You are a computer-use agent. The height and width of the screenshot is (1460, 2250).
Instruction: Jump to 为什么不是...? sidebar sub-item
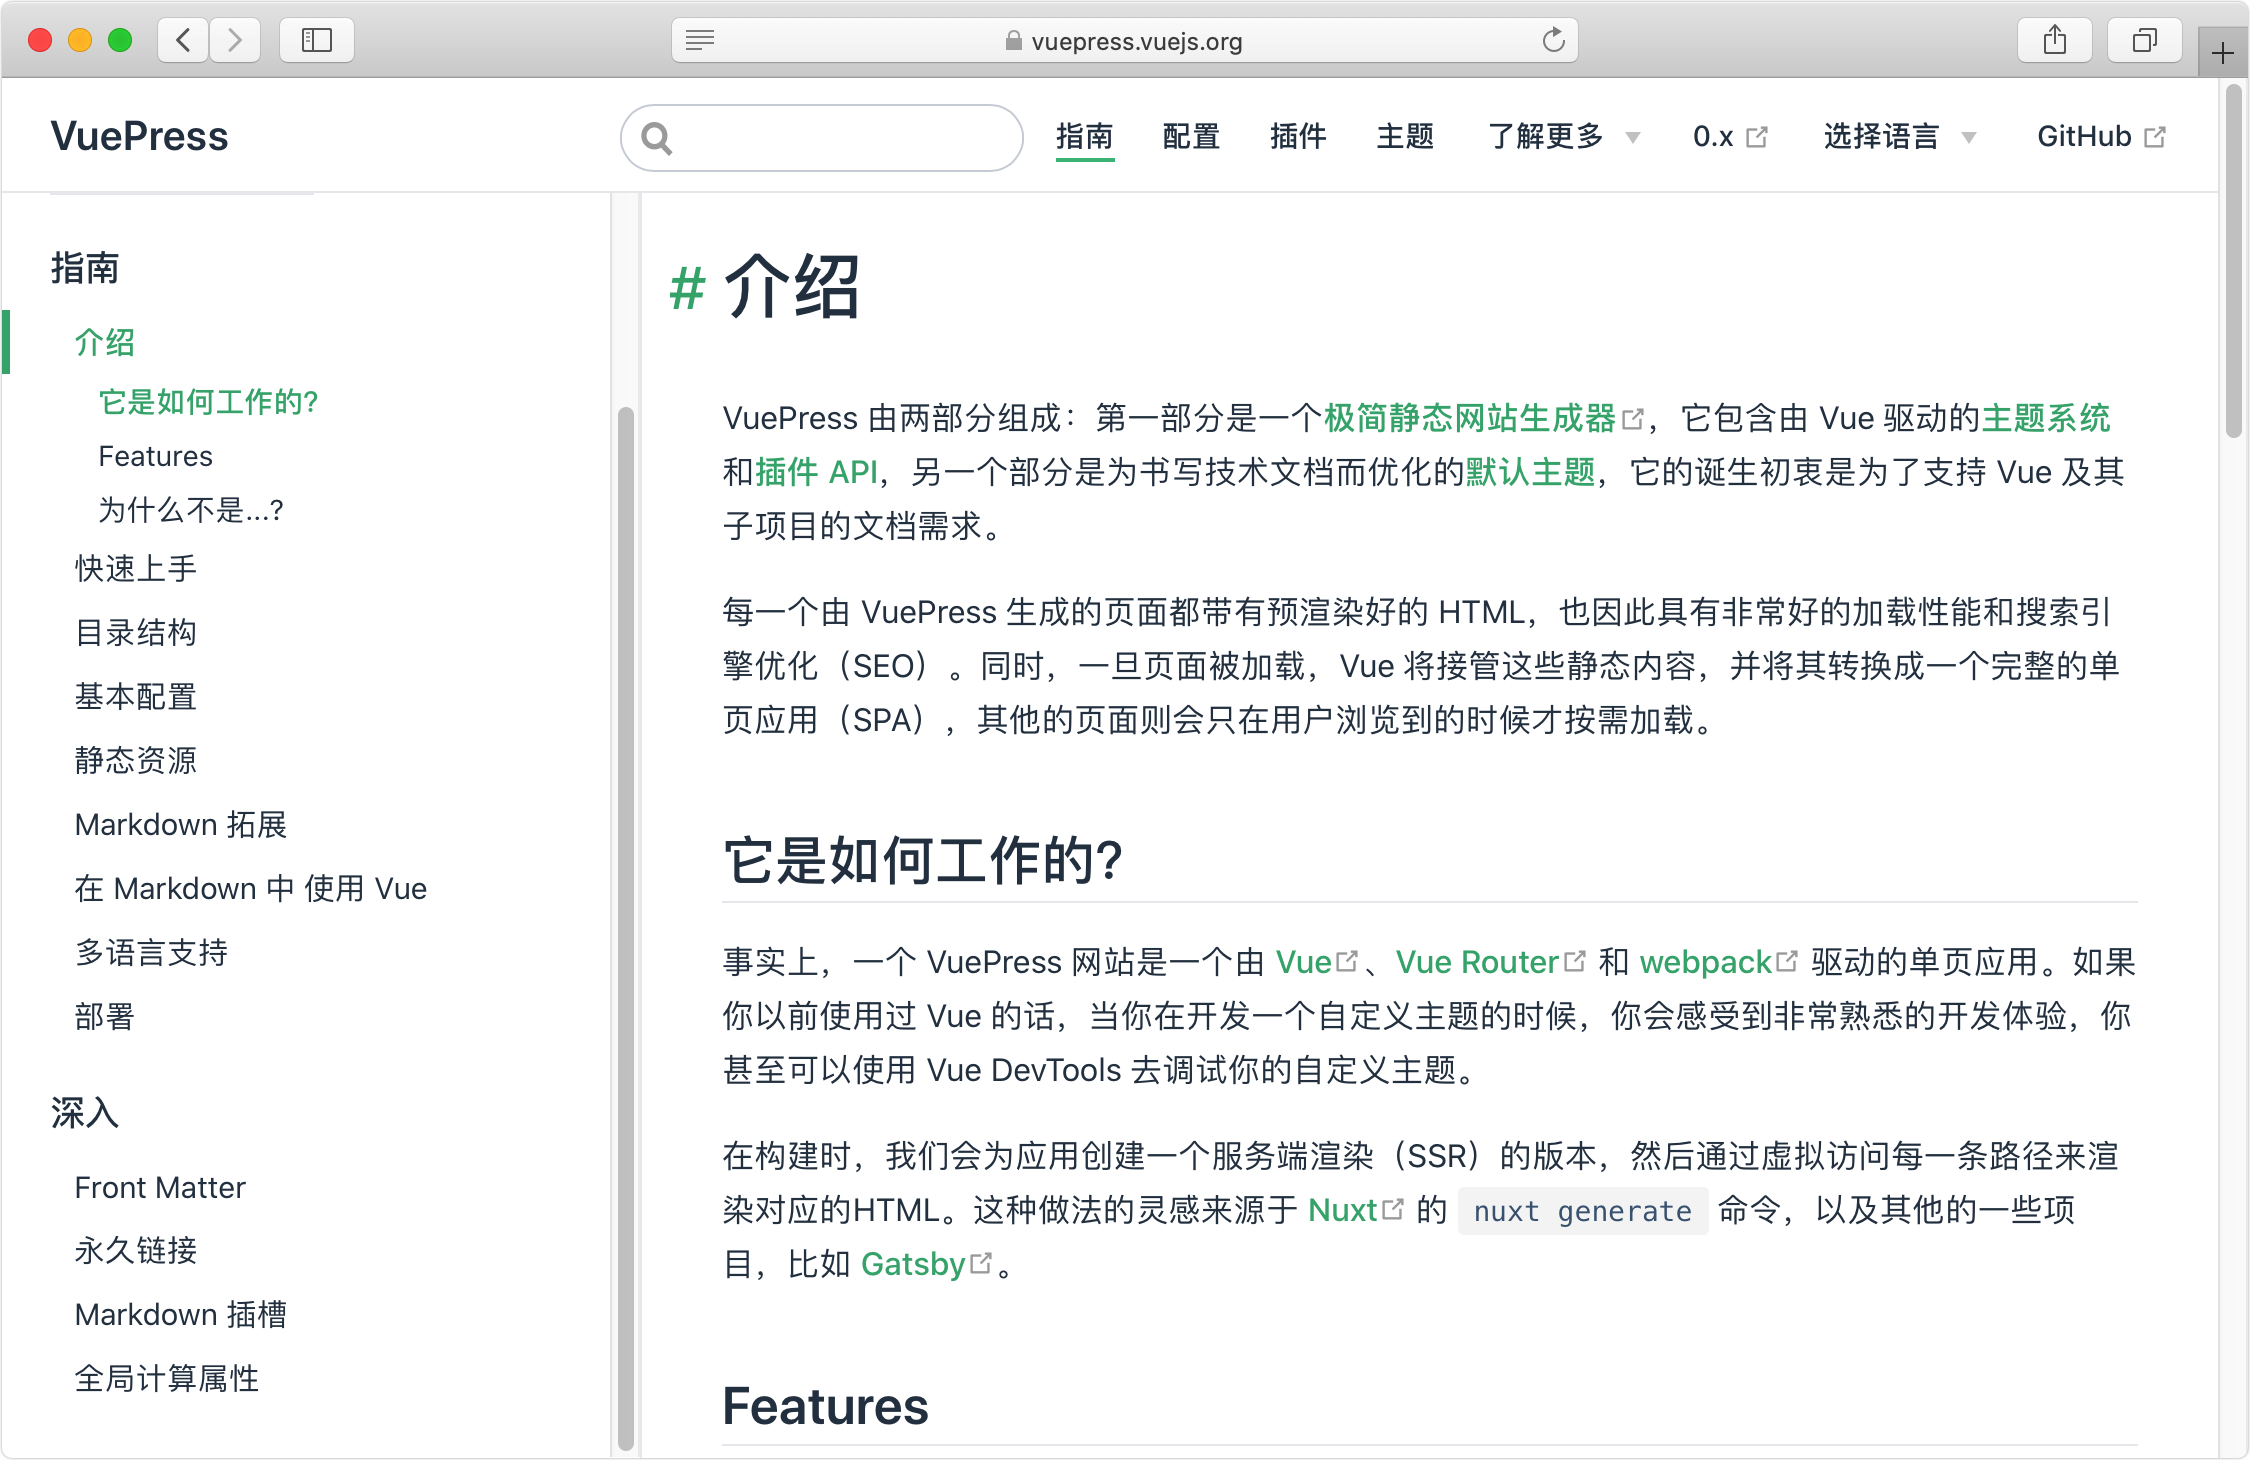tap(191, 510)
